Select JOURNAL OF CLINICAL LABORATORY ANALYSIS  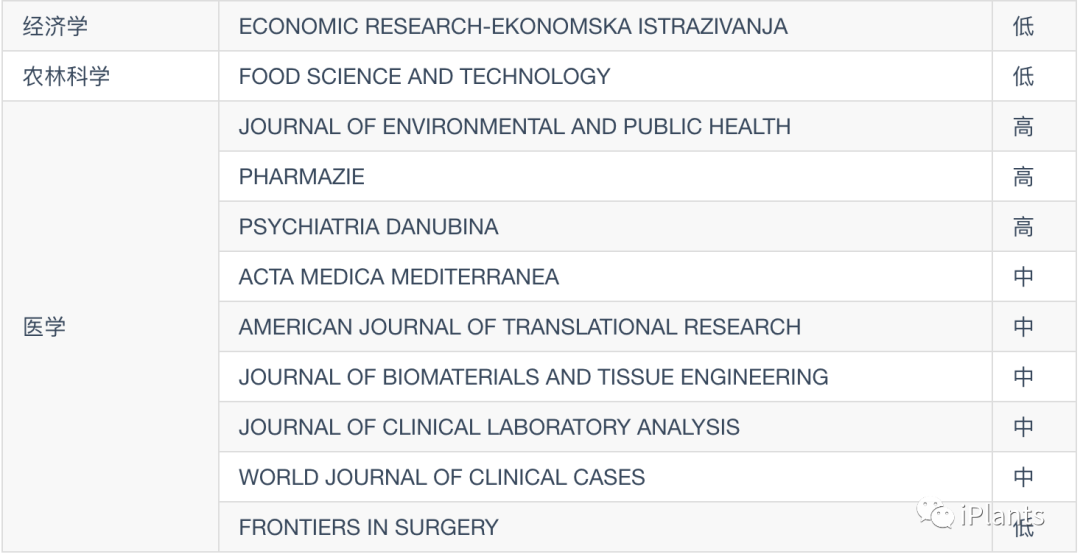489,427
